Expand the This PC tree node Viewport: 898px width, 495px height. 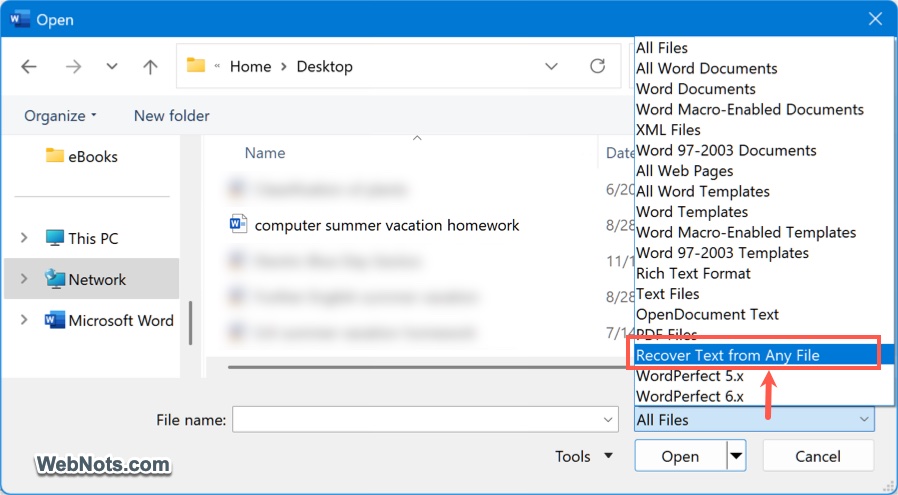tap(24, 237)
